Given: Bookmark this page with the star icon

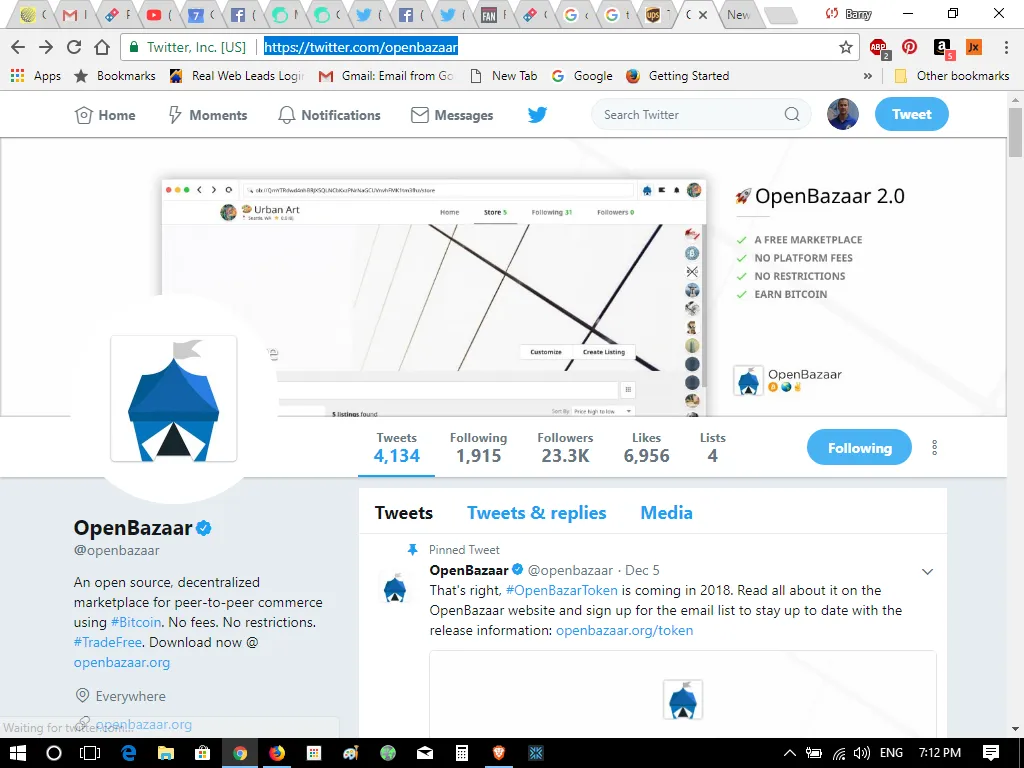Looking at the screenshot, I should 846,47.
